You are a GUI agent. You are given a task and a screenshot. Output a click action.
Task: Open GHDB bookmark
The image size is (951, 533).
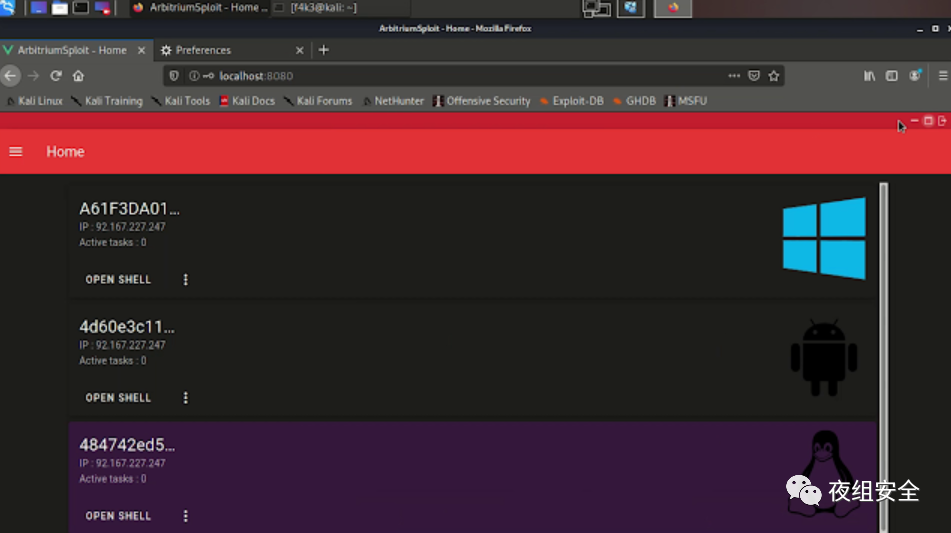[x=634, y=101]
